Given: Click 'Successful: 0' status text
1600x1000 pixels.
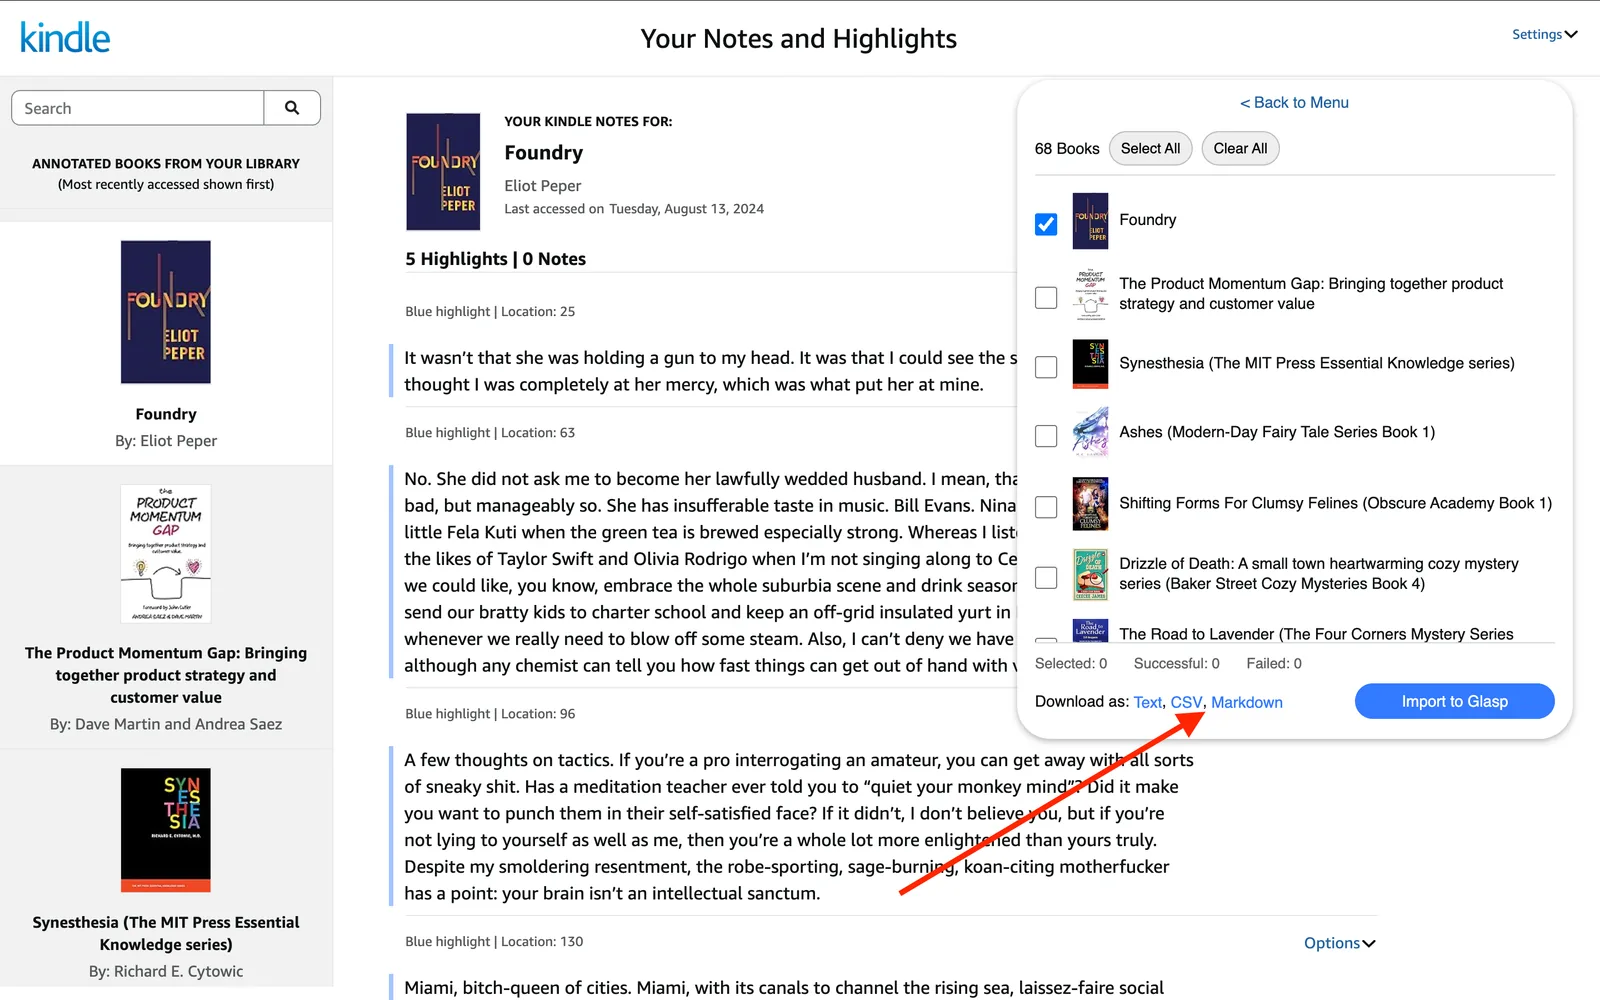Looking at the screenshot, I should tap(1177, 664).
